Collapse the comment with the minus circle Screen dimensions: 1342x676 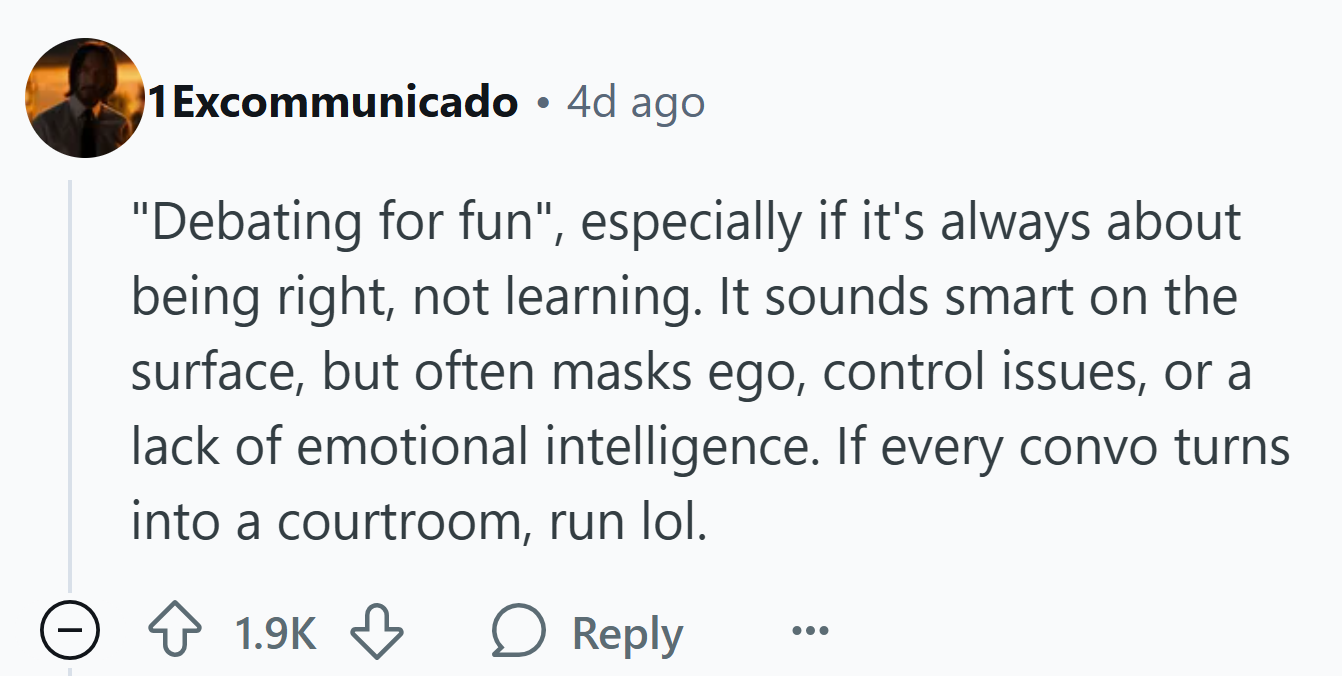pyautogui.click(x=70, y=632)
